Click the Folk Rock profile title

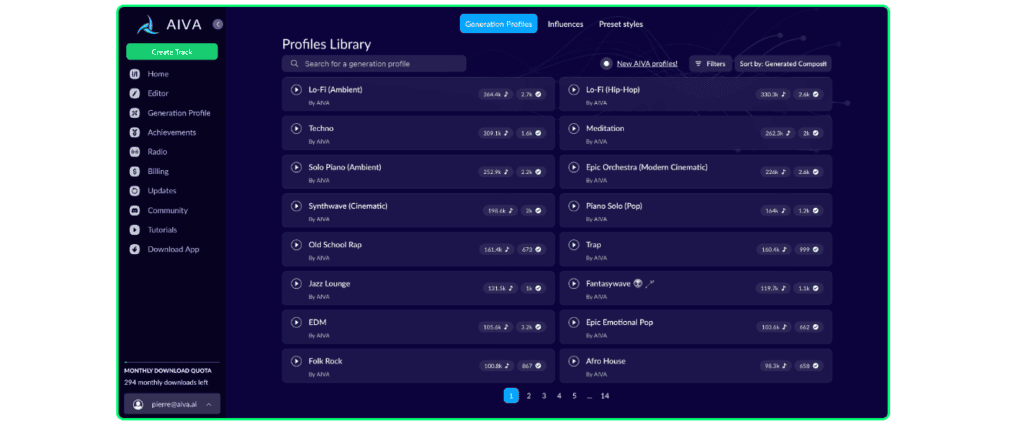click(x=325, y=361)
